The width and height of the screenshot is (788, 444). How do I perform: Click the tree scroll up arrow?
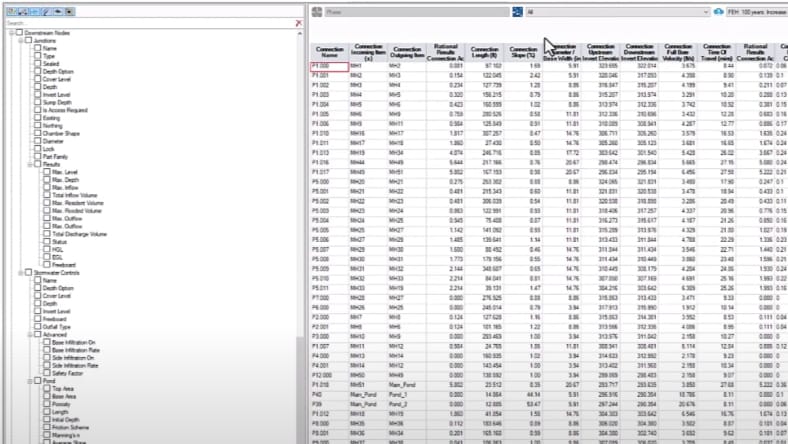tap(300, 33)
